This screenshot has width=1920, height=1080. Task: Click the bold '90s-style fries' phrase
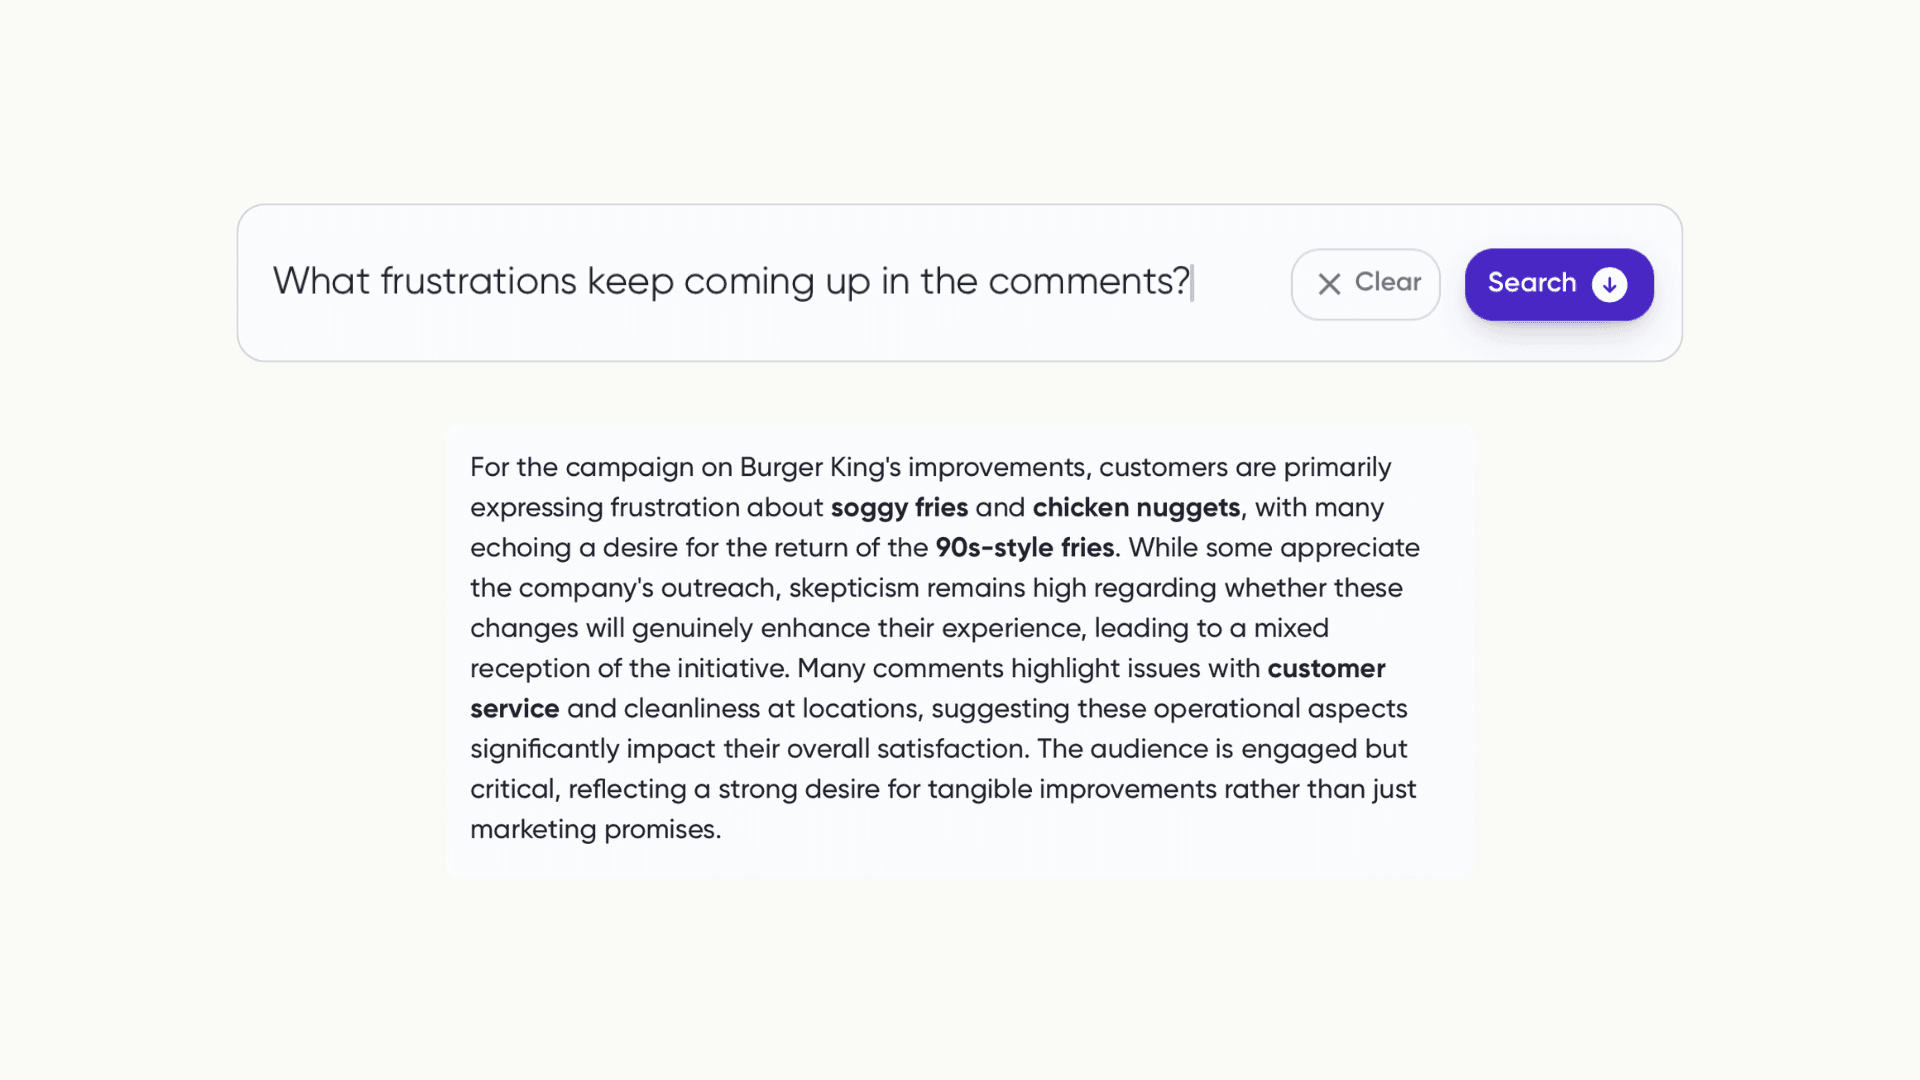(x=1025, y=547)
